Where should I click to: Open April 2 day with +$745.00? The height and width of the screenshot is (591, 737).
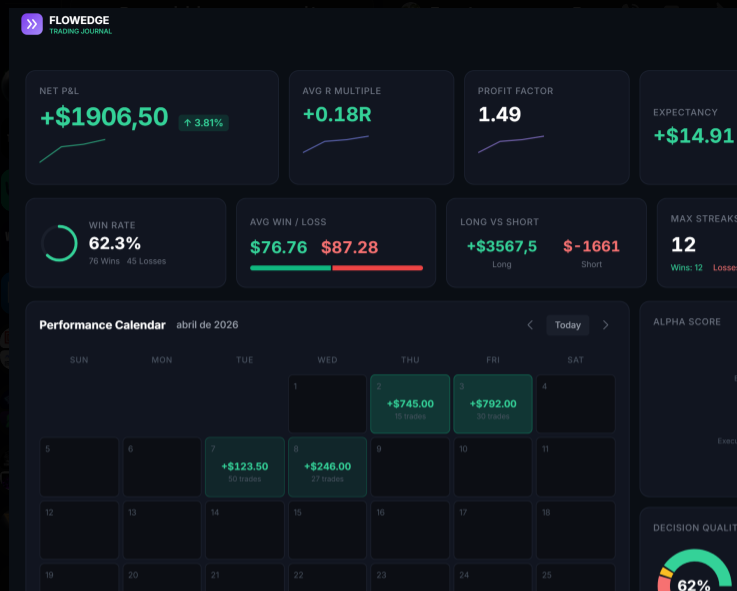pyautogui.click(x=410, y=404)
